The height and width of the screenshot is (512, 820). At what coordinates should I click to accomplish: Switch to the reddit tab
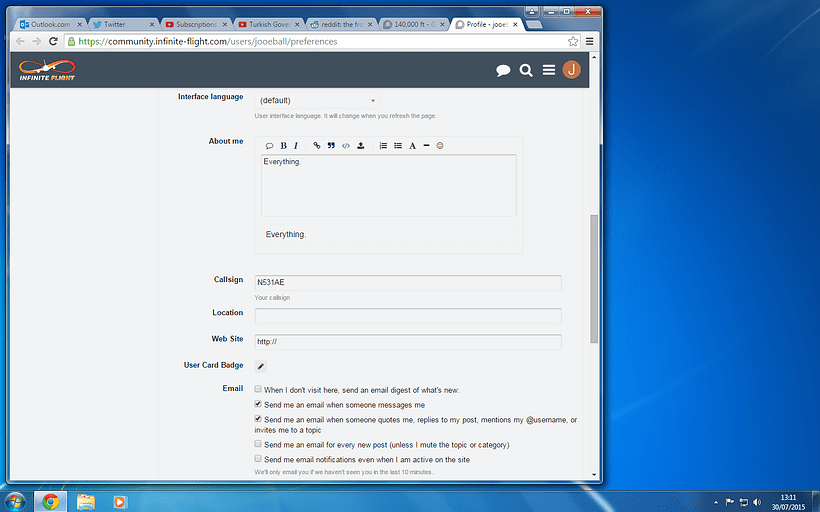(x=341, y=24)
